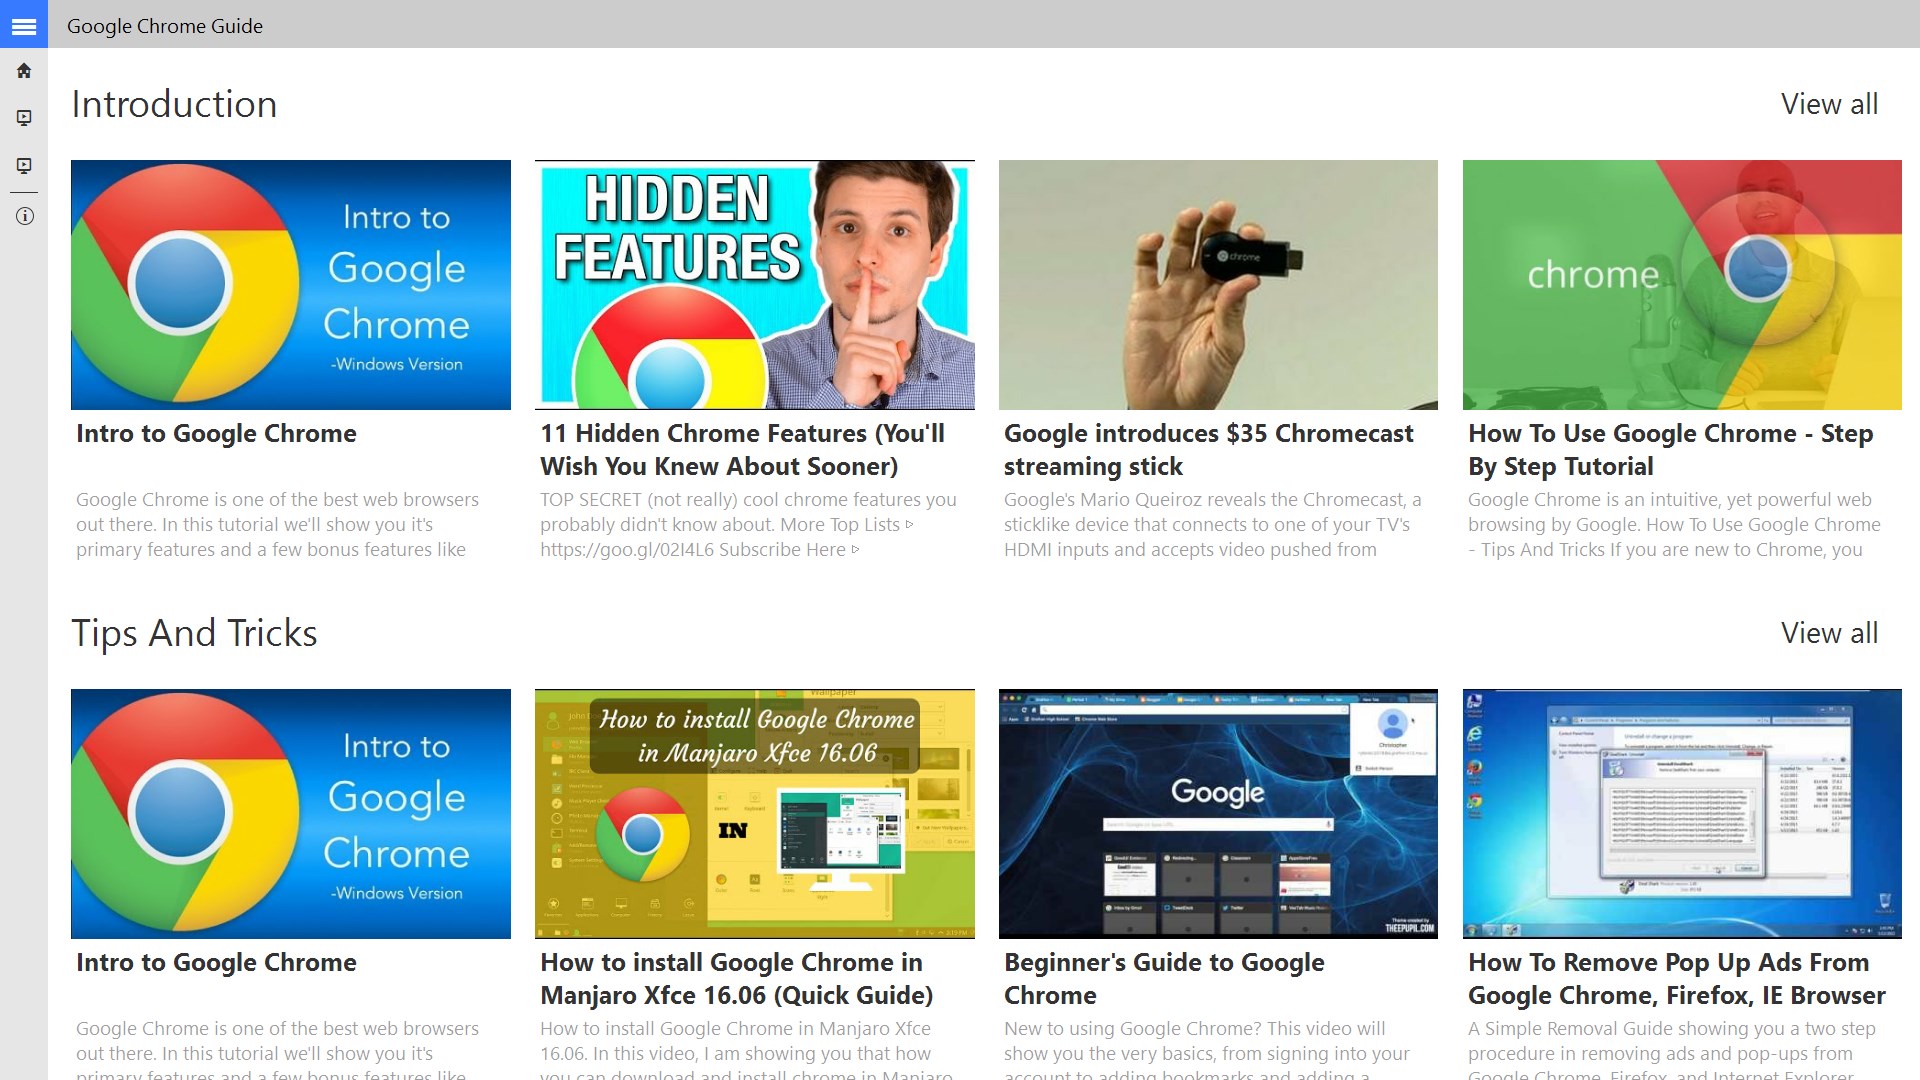View all Introduction videos

point(1828,104)
